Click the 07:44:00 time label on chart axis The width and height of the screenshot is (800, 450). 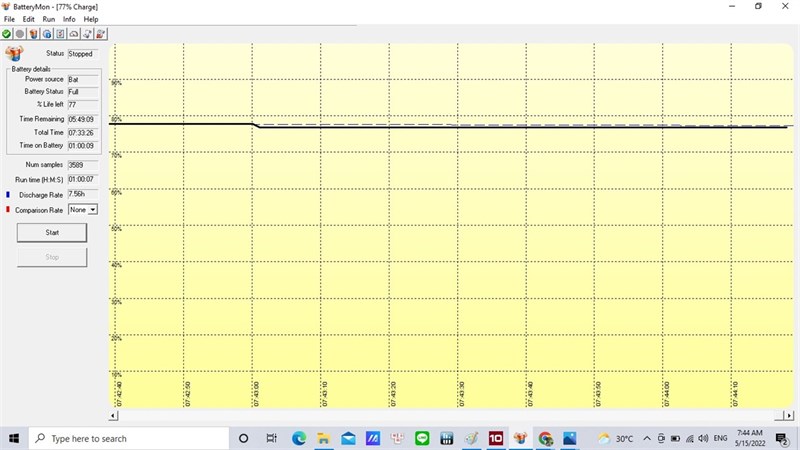tap(667, 394)
